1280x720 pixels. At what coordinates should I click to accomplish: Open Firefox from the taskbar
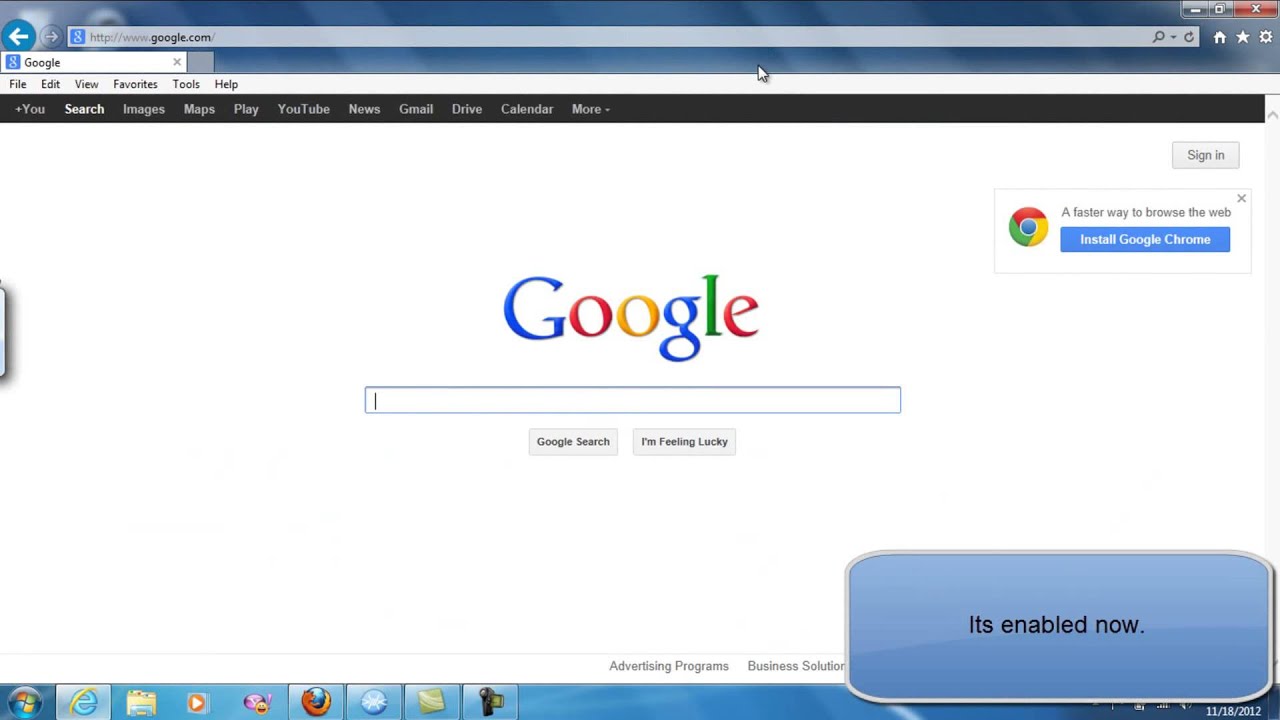(316, 703)
